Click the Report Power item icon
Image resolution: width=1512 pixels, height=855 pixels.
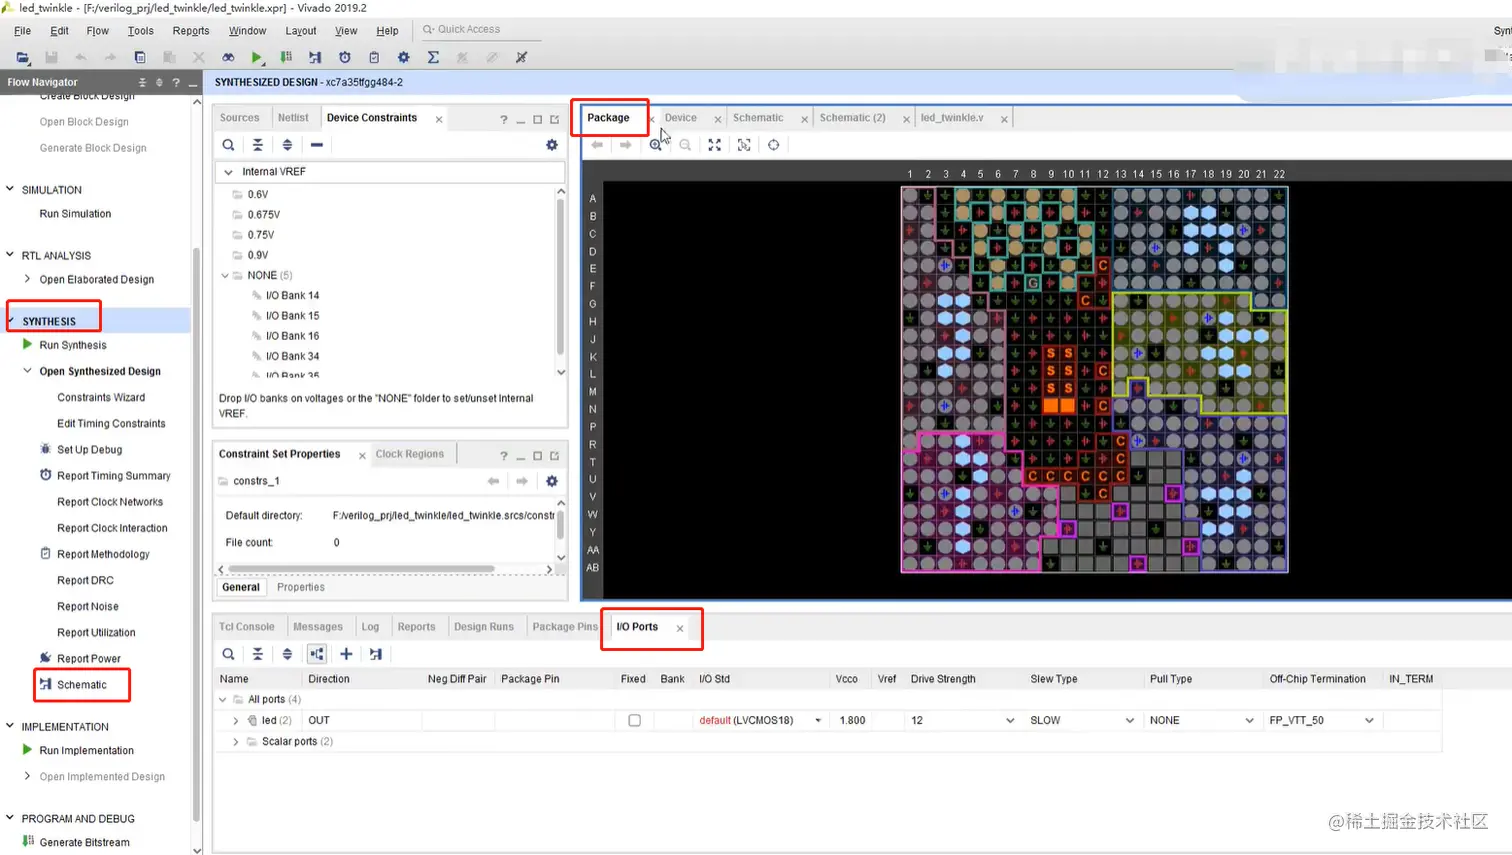point(45,658)
